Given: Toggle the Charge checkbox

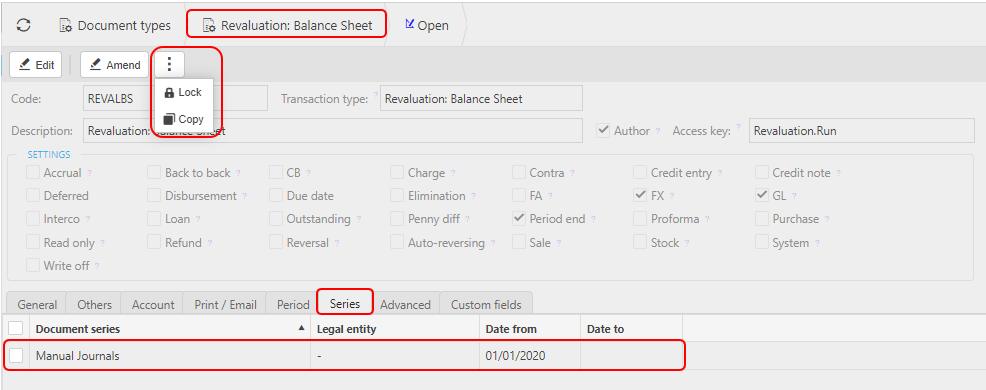Looking at the screenshot, I should pyautogui.click(x=397, y=172).
